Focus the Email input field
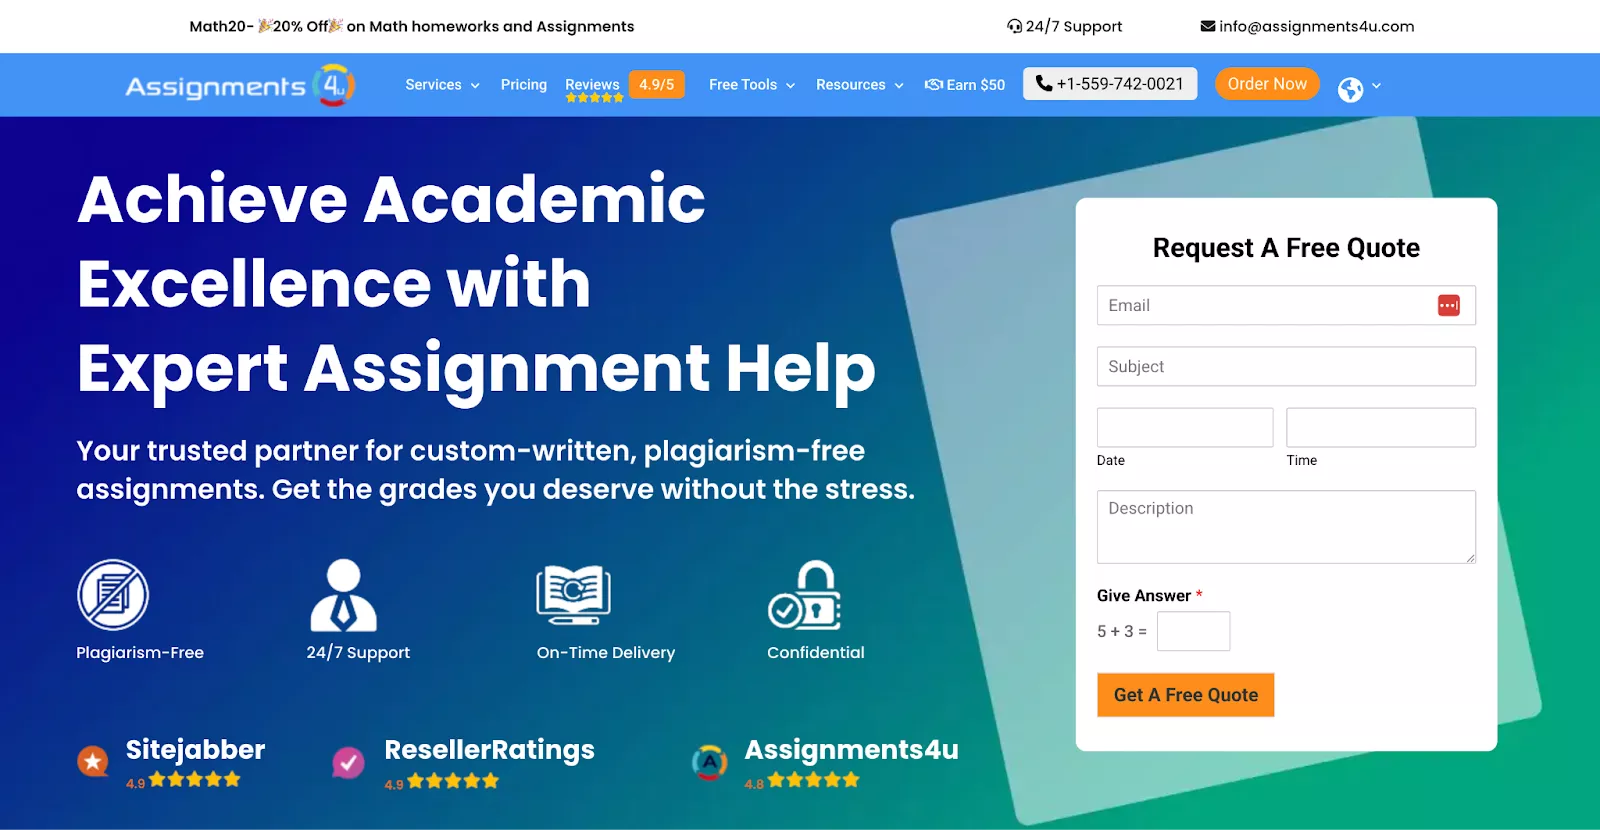Viewport: 1600px width, 830px height. [1286, 305]
